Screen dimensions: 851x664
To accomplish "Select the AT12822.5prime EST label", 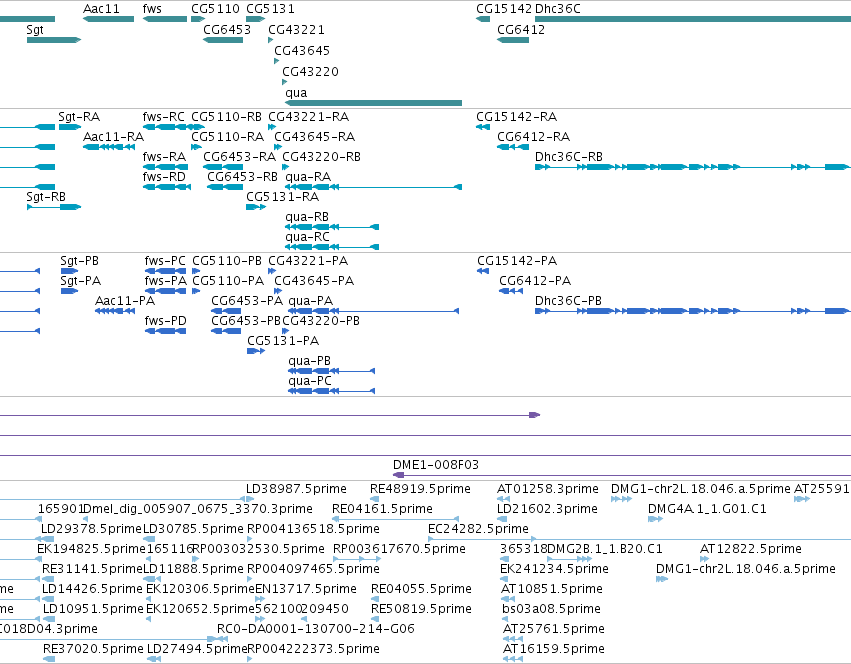I will (751, 549).
